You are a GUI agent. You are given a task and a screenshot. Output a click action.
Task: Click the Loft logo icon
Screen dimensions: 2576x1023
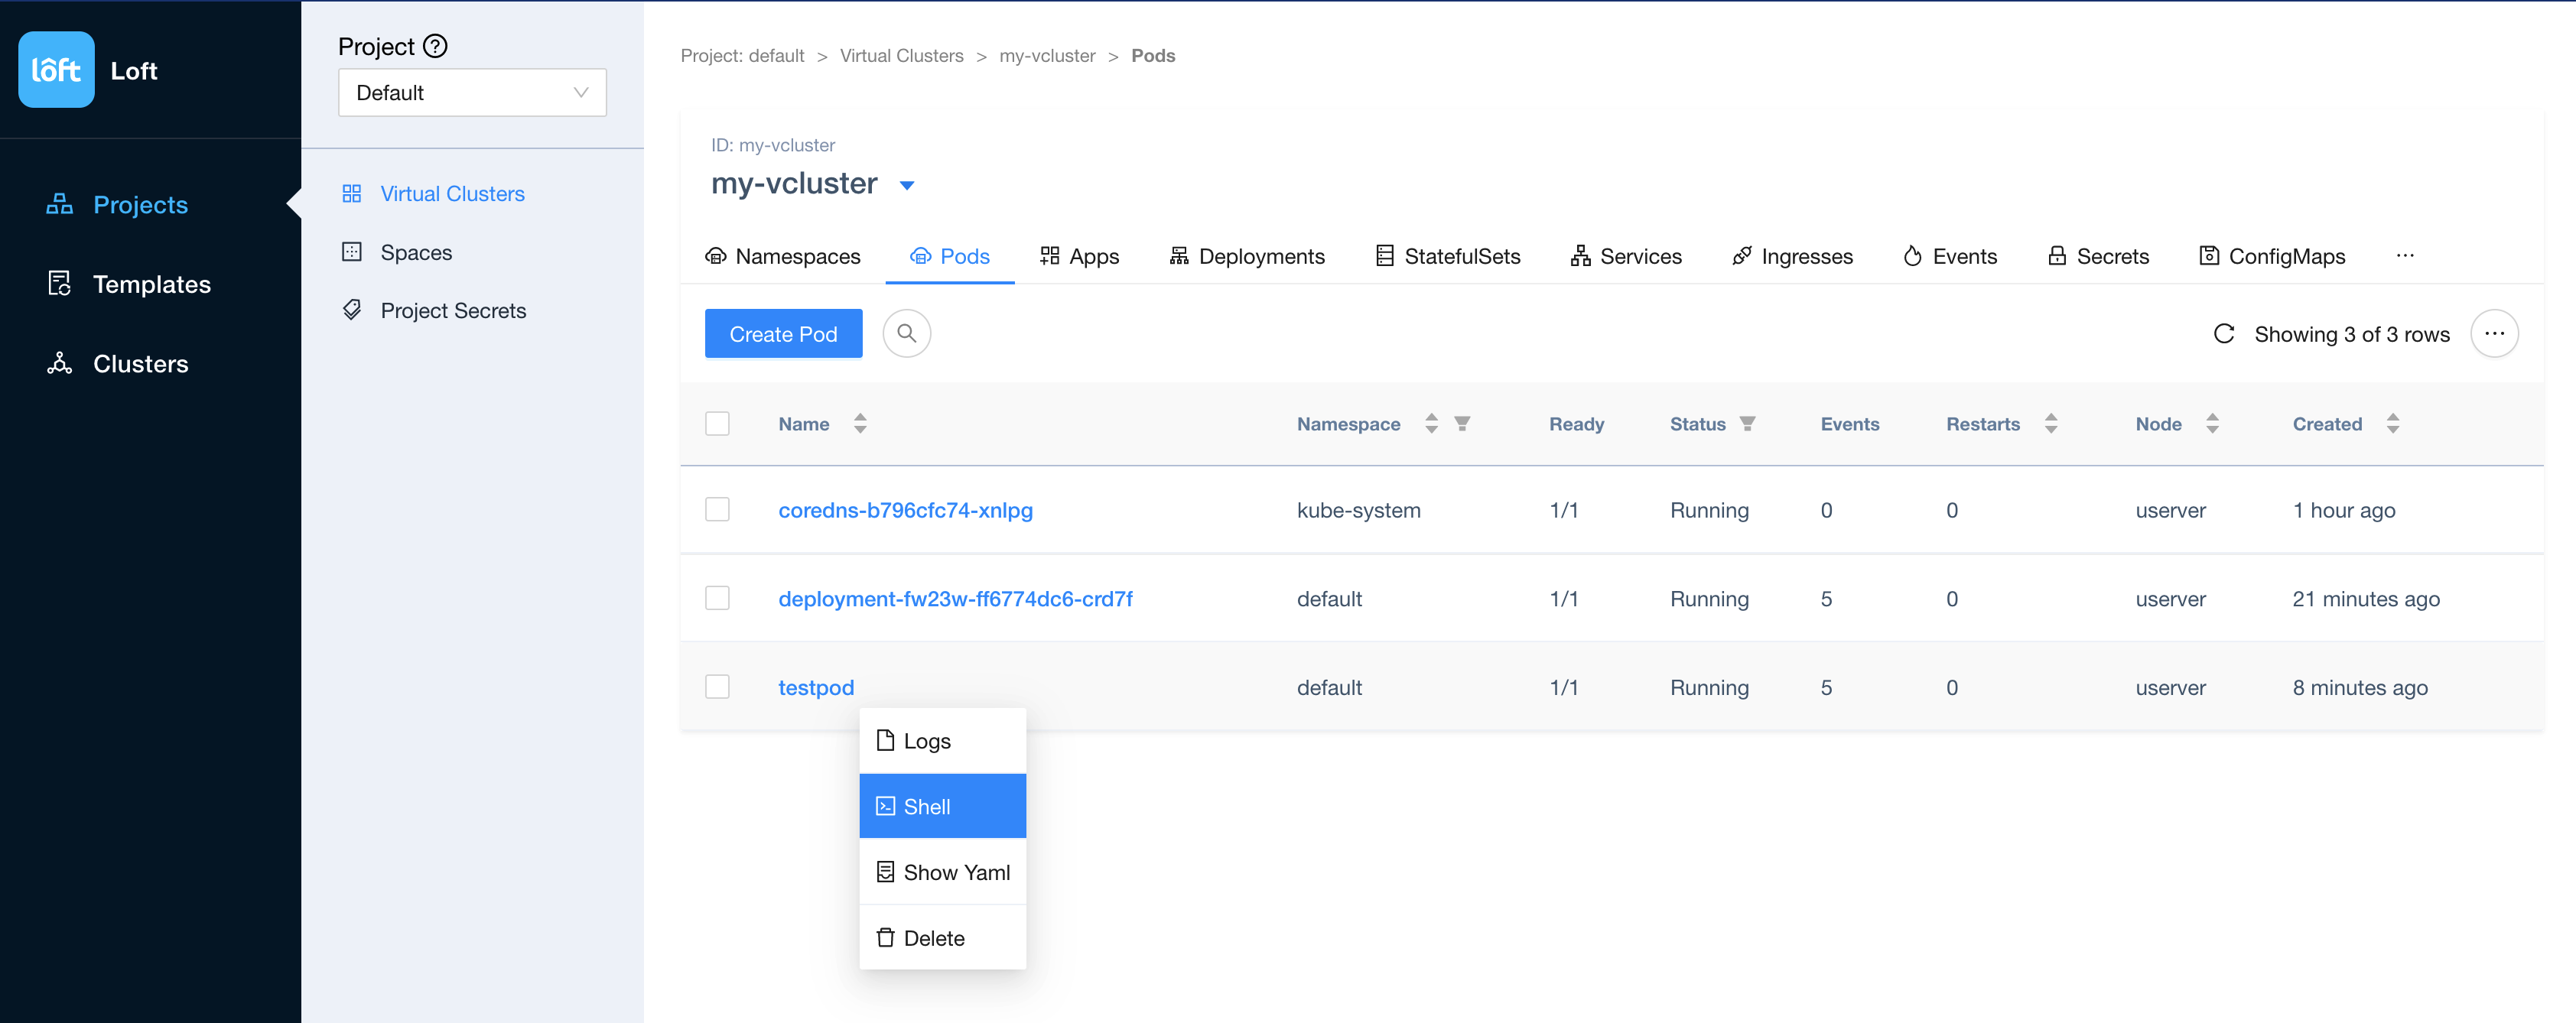[56, 70]
